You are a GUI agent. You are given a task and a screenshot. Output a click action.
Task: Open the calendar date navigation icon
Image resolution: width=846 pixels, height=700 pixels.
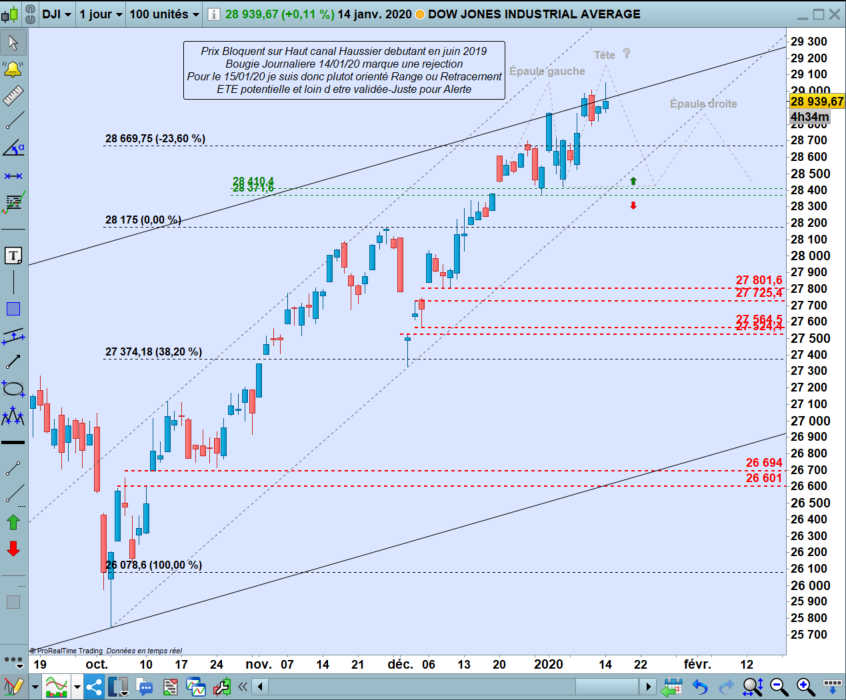point(672,687)
